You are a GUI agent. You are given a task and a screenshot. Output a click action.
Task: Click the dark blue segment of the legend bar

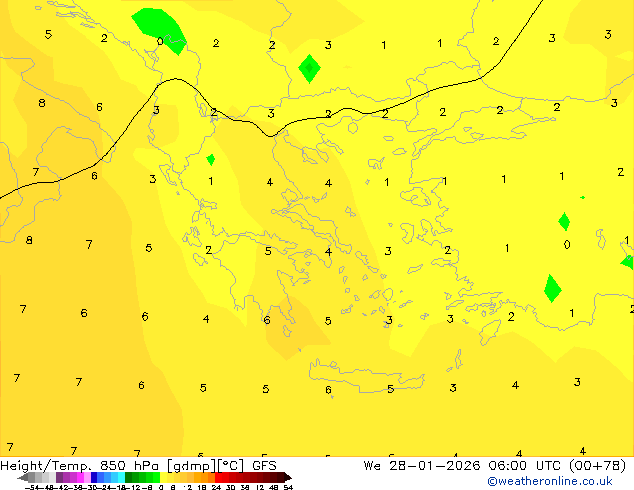(94, 477)
